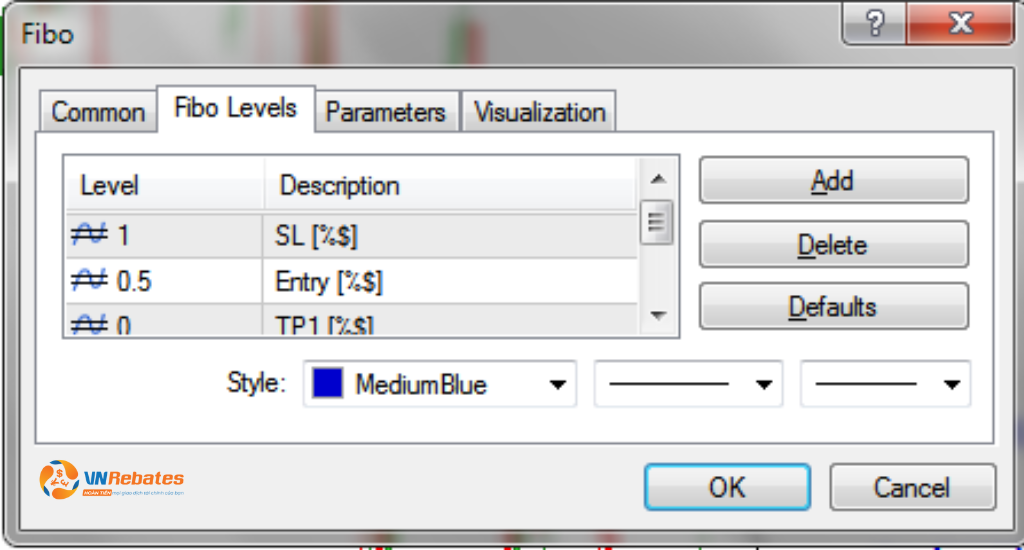Click the blue color swatch in Style
Image resolution: width=1024 pixels, height=550 pixels.
pyautogui.click(x=327, y=383)
